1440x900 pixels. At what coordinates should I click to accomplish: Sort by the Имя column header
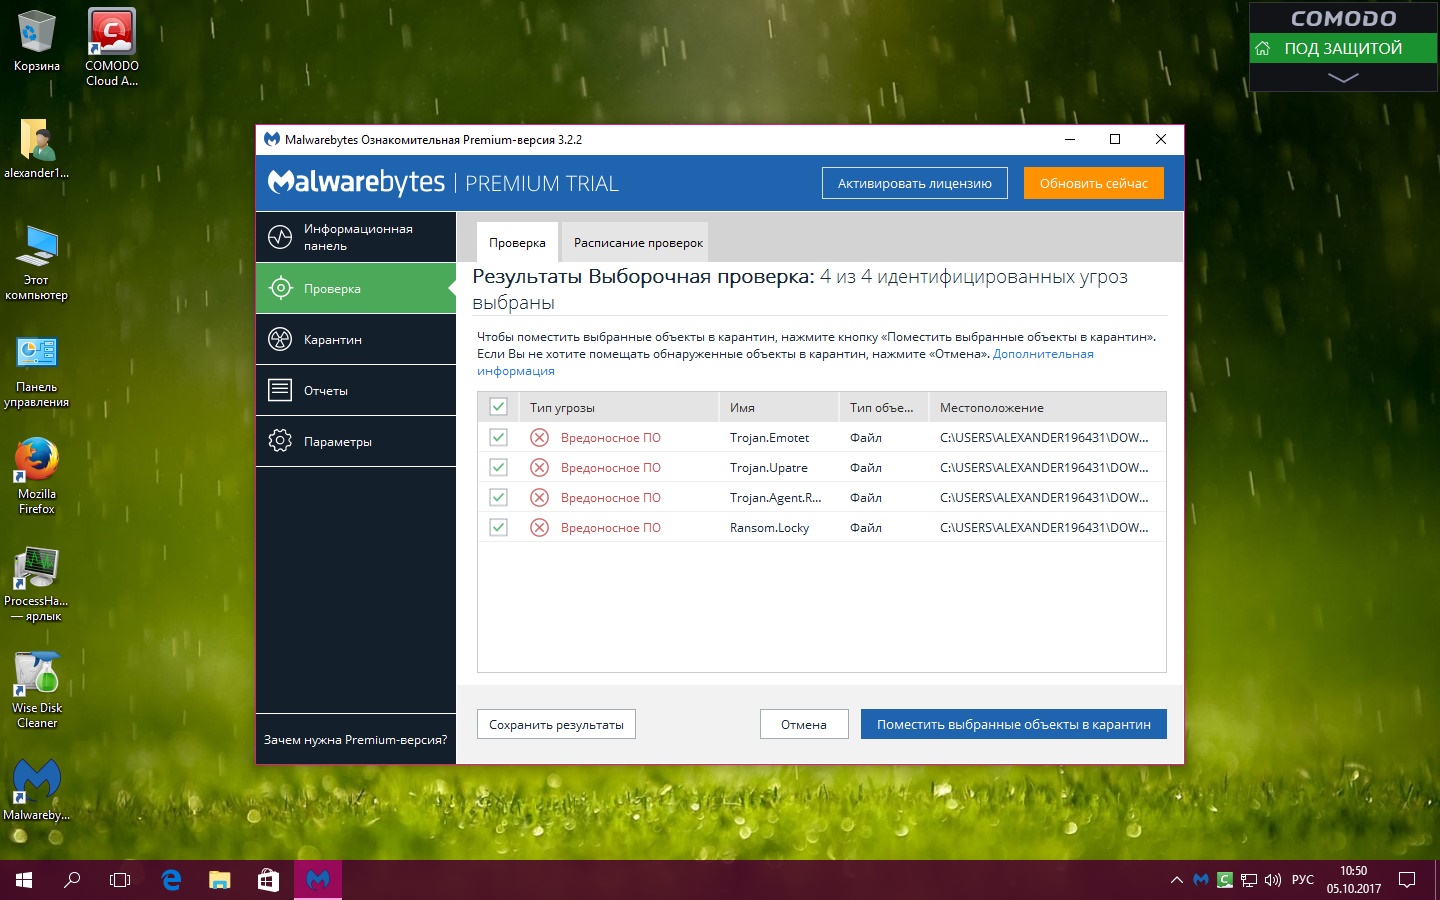coord(778,407)
